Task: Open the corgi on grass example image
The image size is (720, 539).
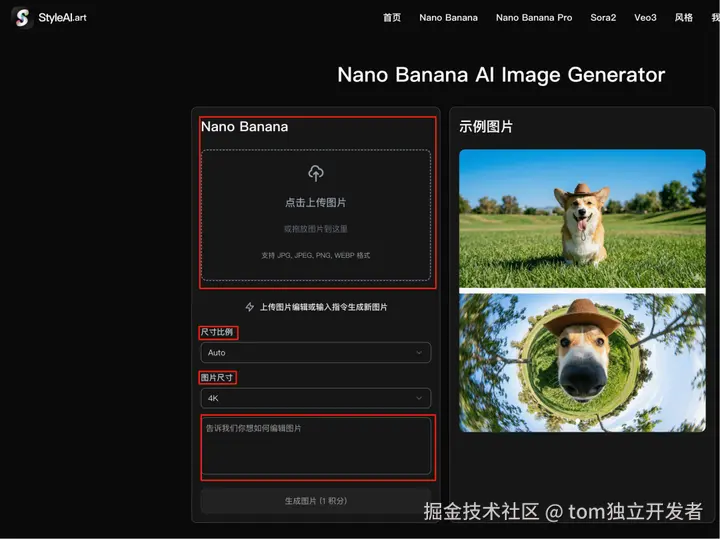Action: click(x=582, y=219)
